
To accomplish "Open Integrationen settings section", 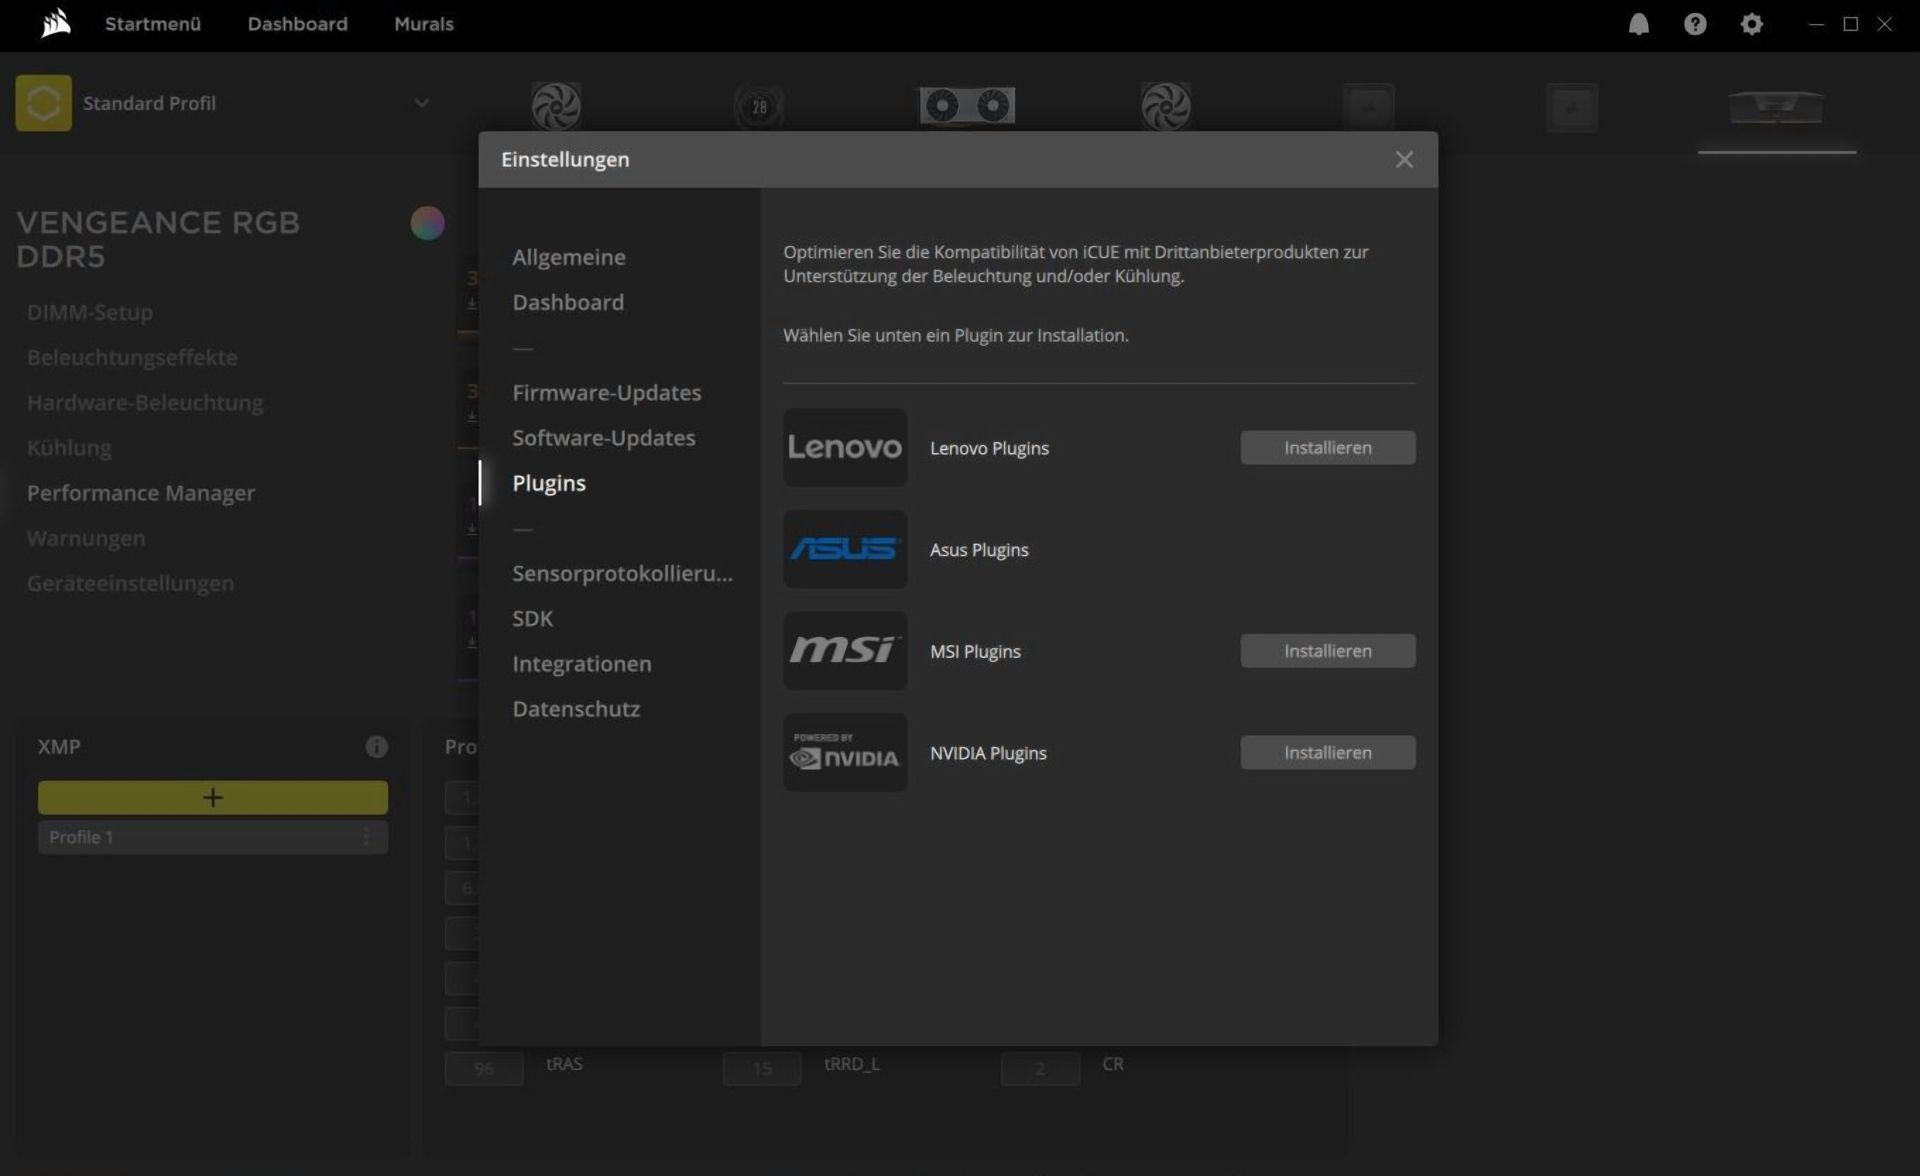I will click(582, 663).
